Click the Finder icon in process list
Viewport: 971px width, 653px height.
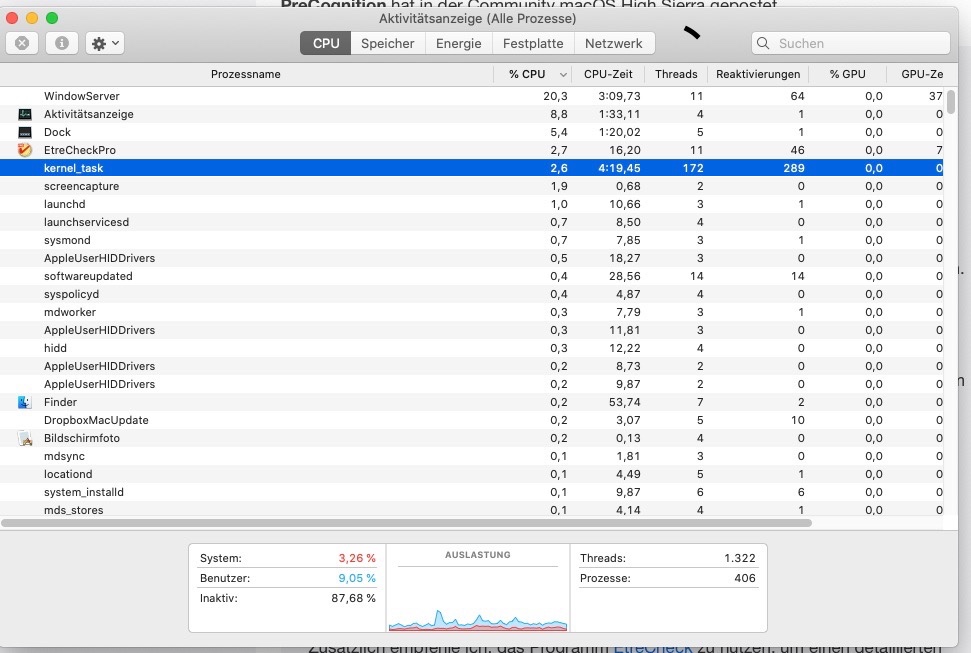click(25, 402)
